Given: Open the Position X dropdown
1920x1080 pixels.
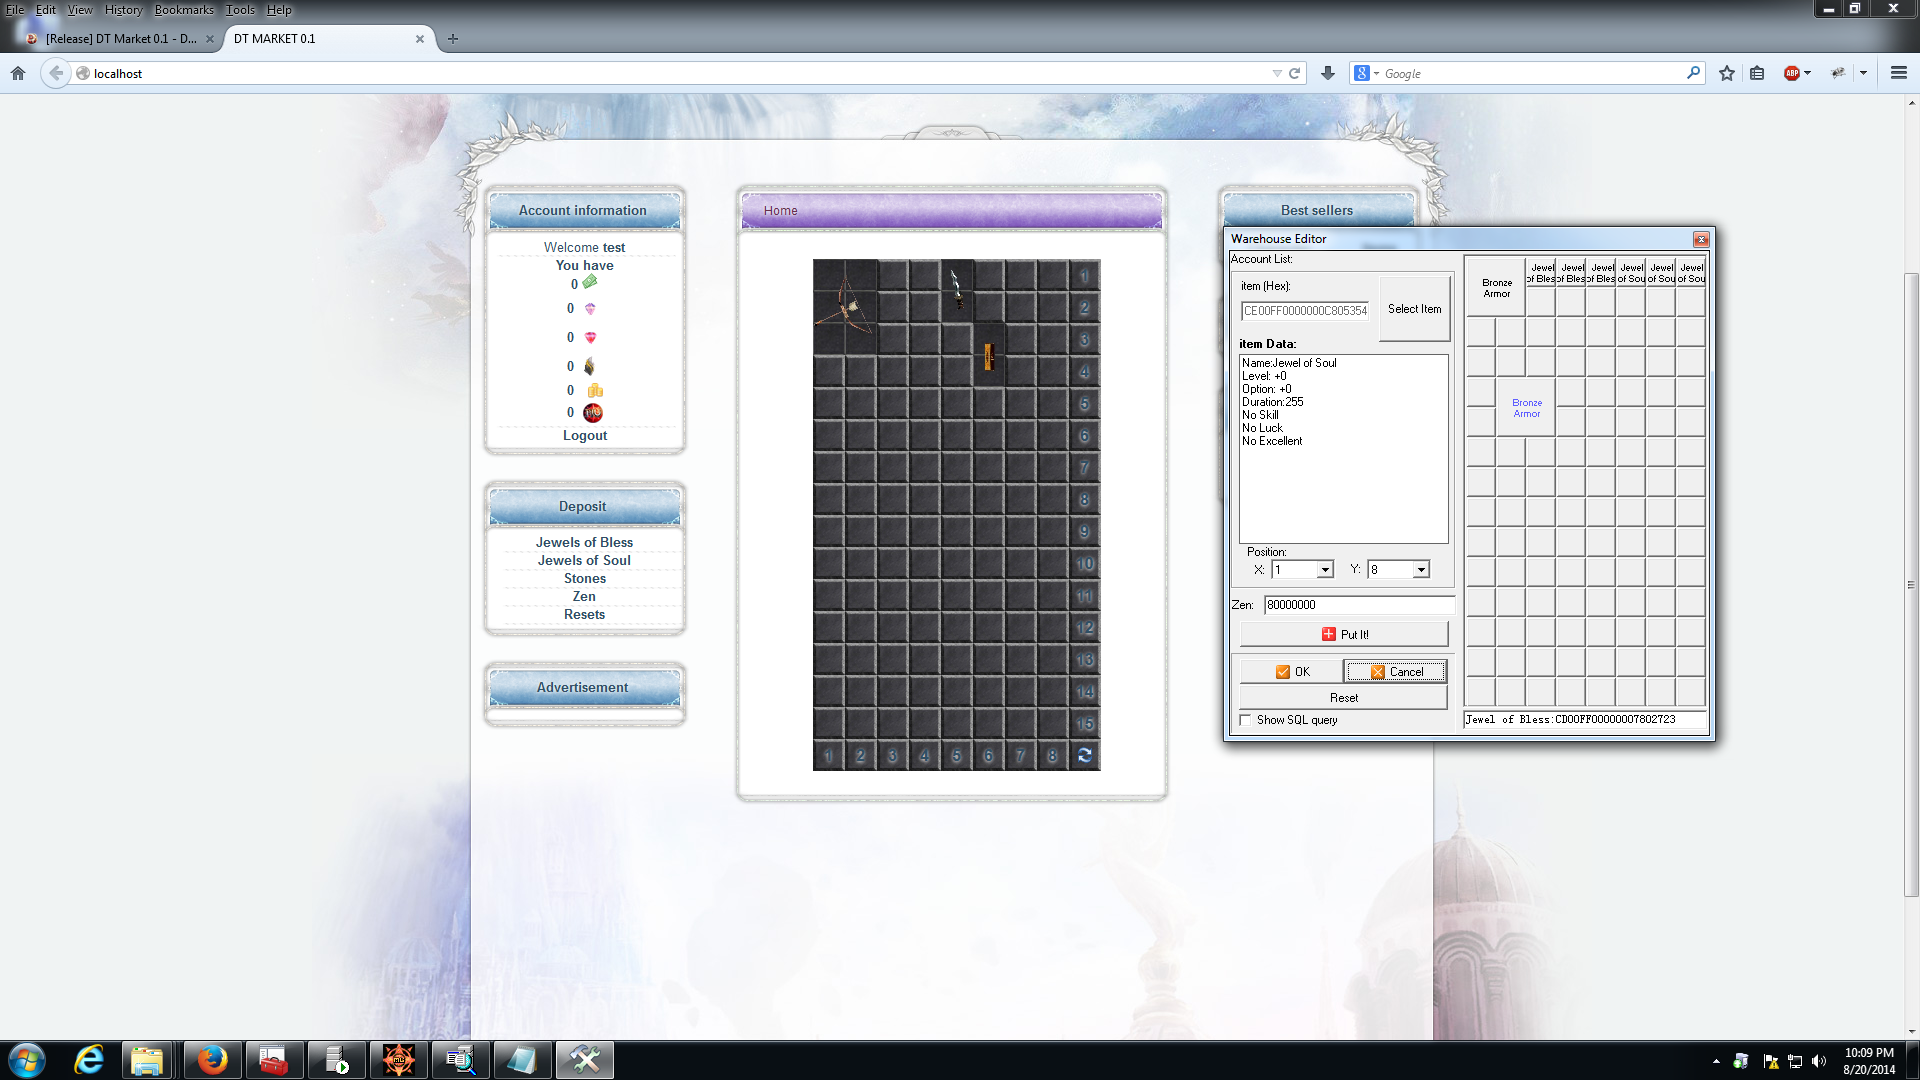Looking at the screenshot, I should click(x=1325, y=570).
